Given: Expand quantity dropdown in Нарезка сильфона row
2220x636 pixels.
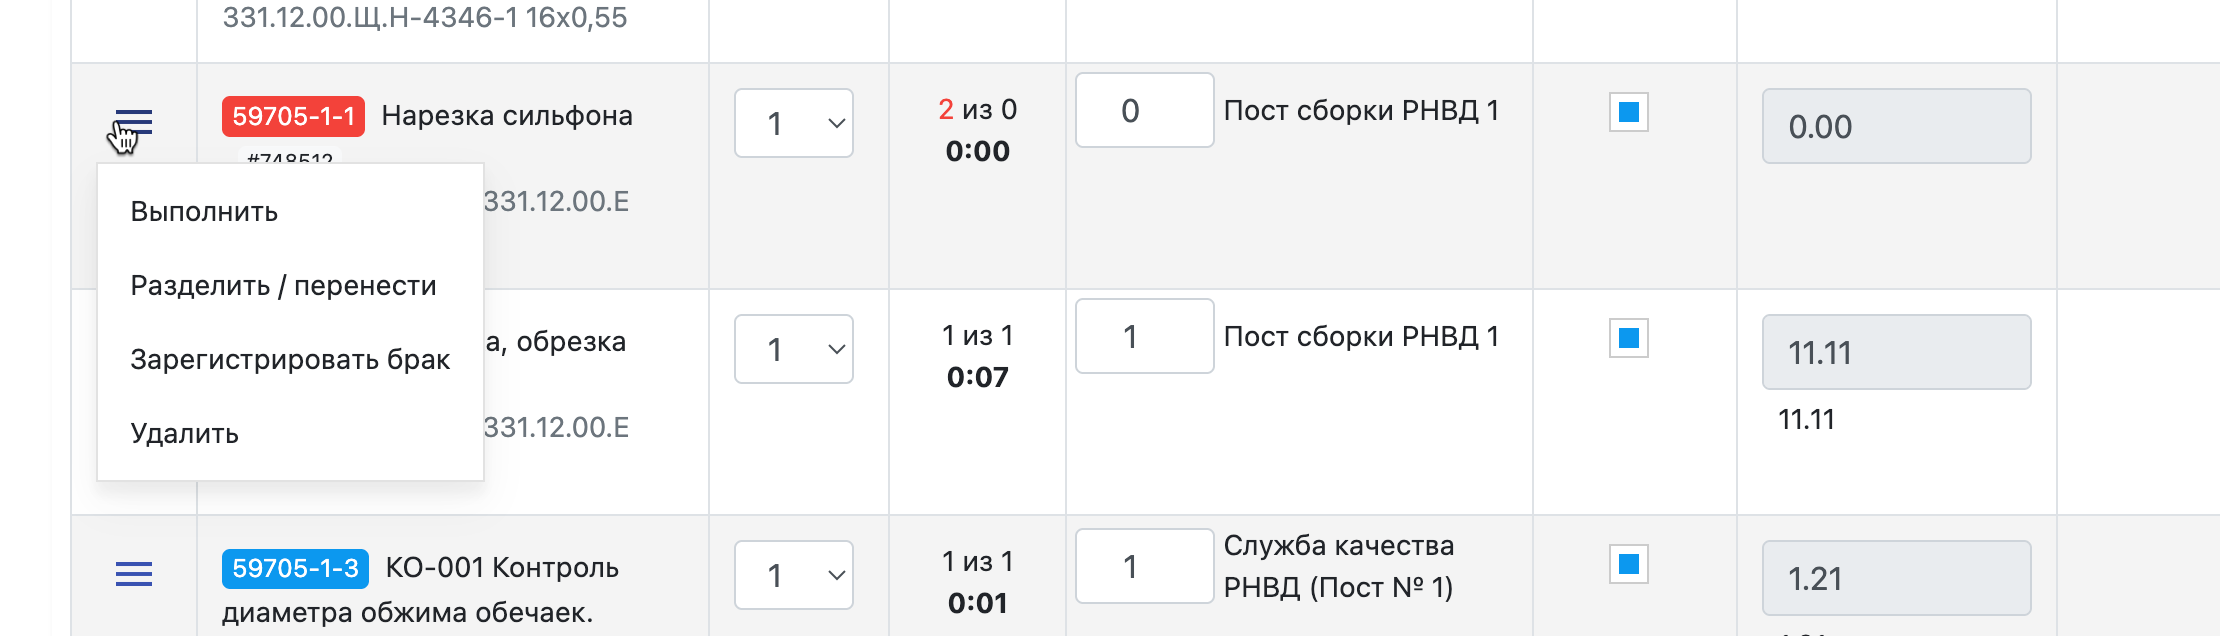Looking at the screenshot, I should [x=794, y=123].
